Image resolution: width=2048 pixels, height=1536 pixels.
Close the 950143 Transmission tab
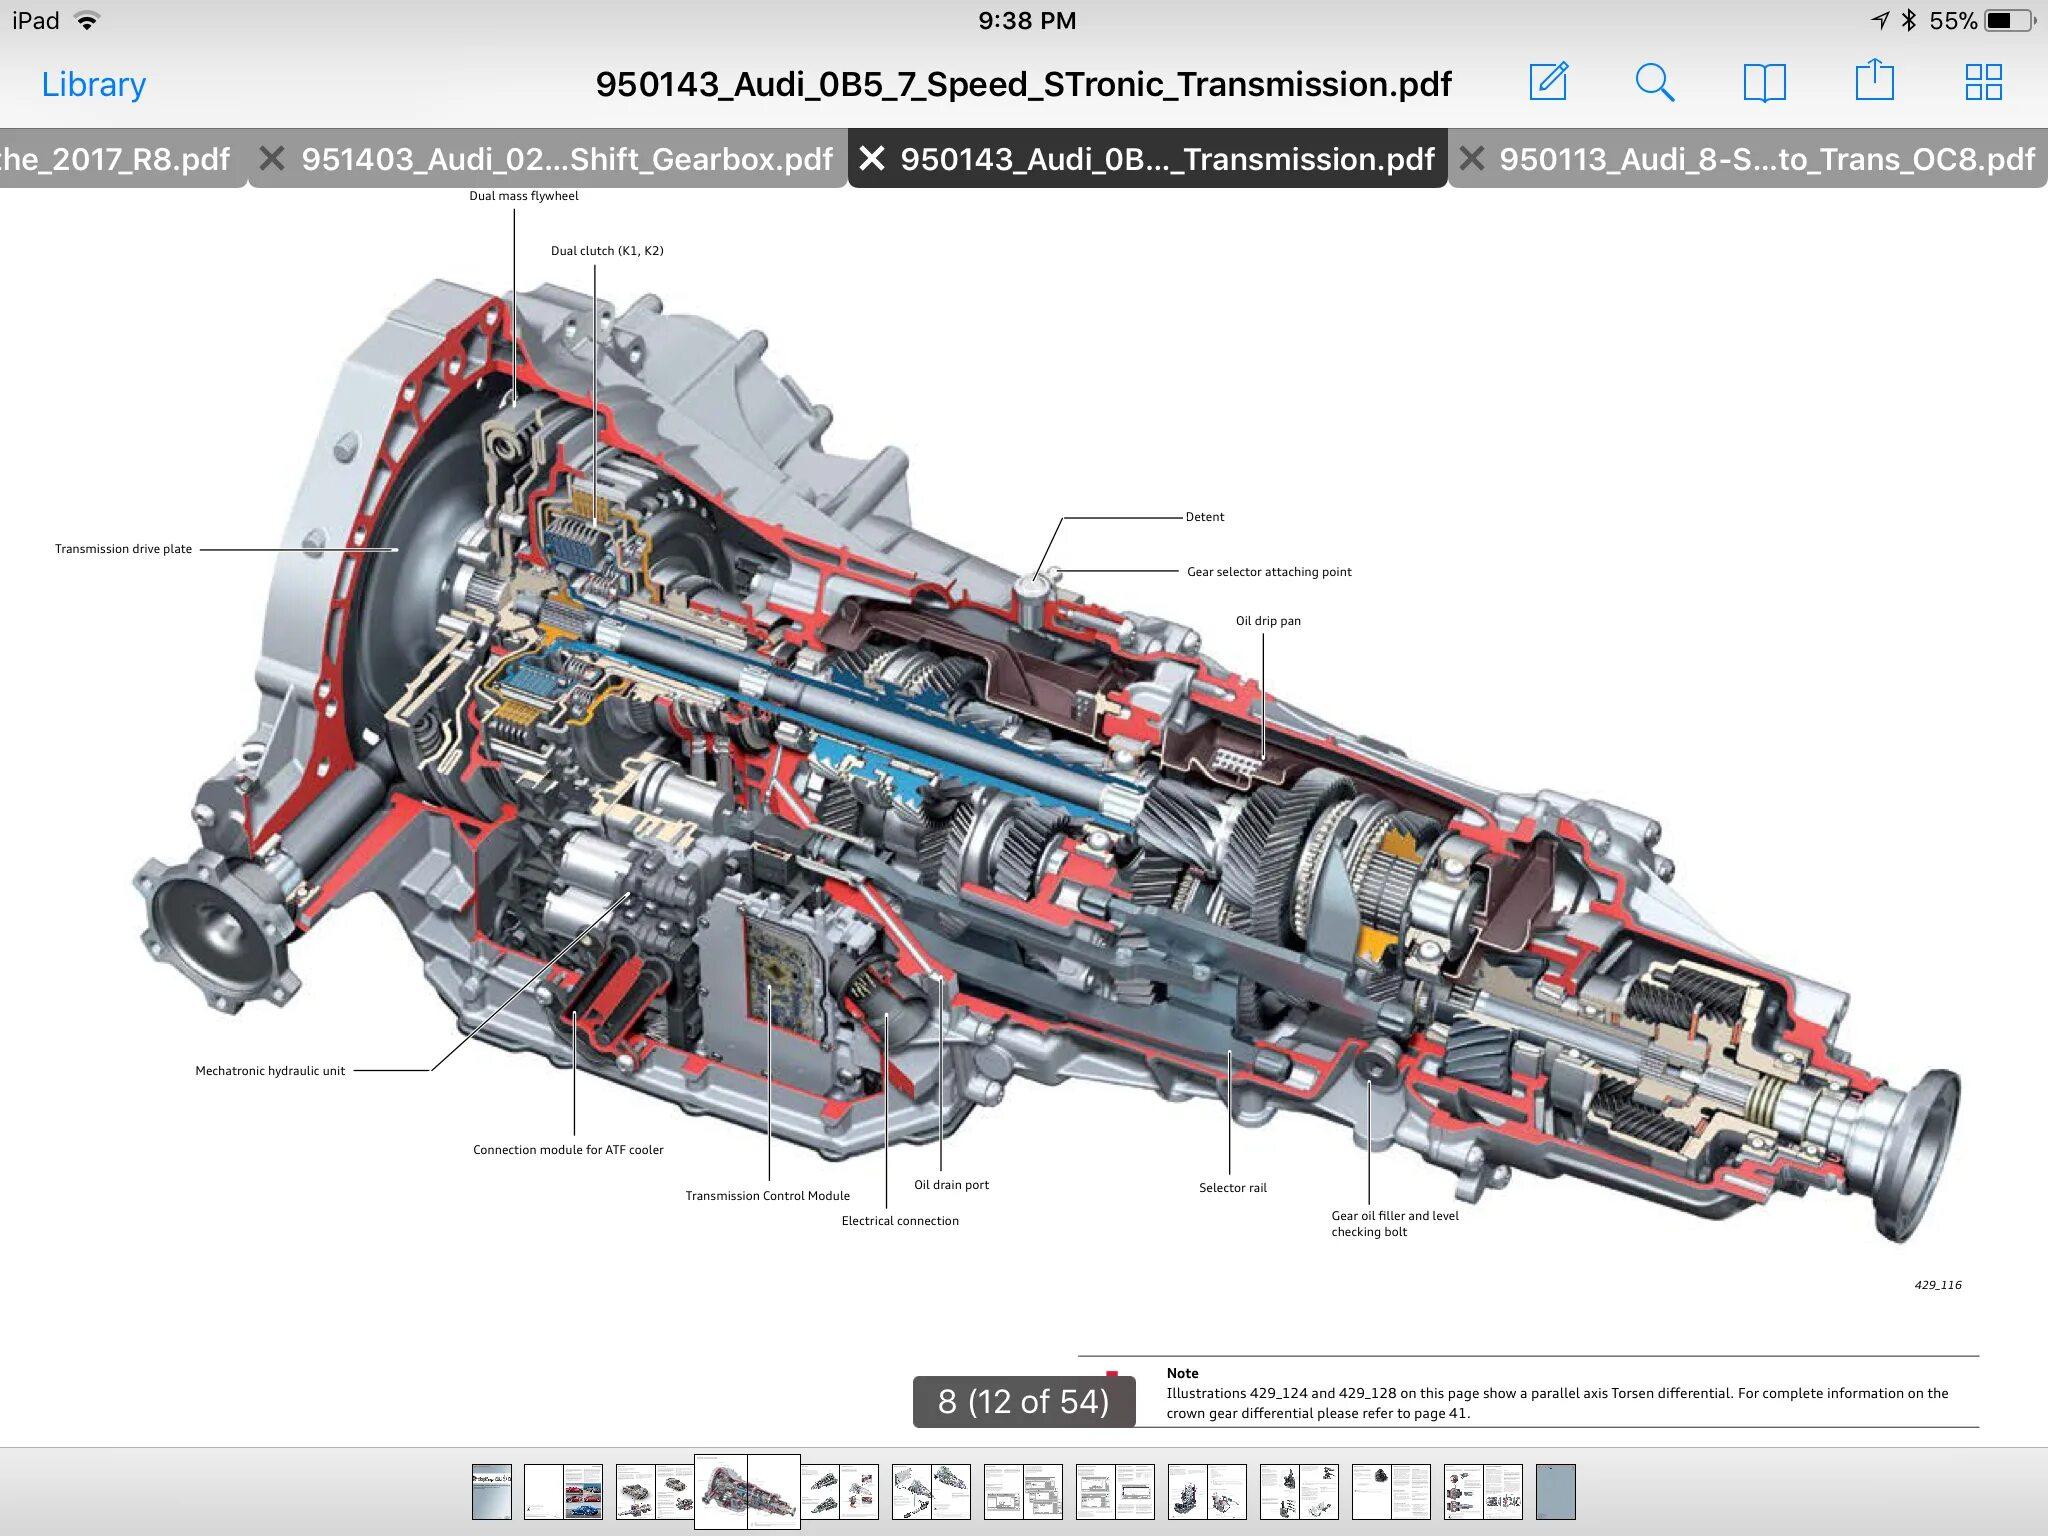coord(872,158)
